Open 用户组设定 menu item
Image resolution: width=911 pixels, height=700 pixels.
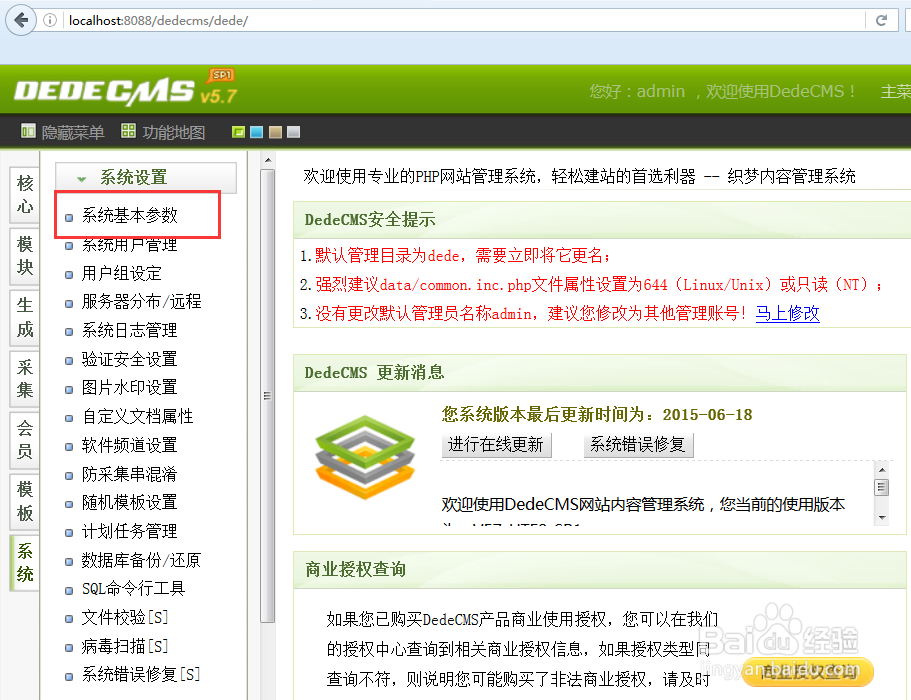(x=121, y=273)
